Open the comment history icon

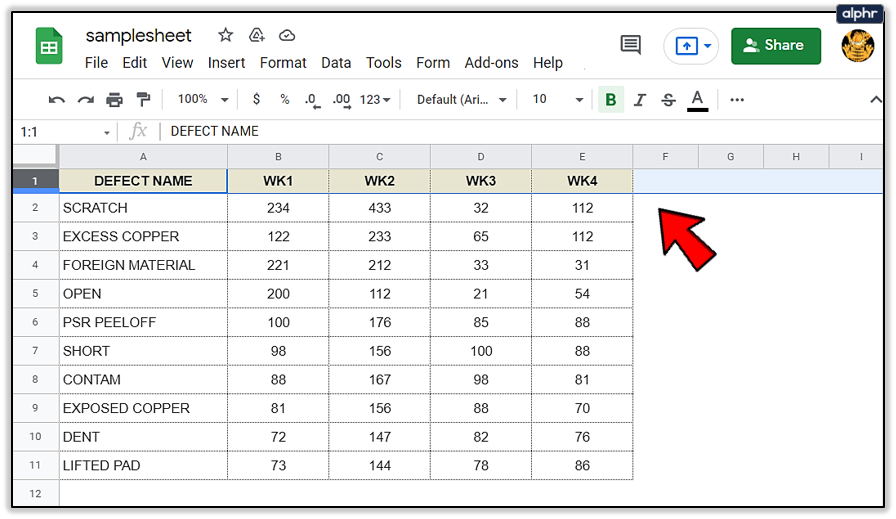point(630,45)
